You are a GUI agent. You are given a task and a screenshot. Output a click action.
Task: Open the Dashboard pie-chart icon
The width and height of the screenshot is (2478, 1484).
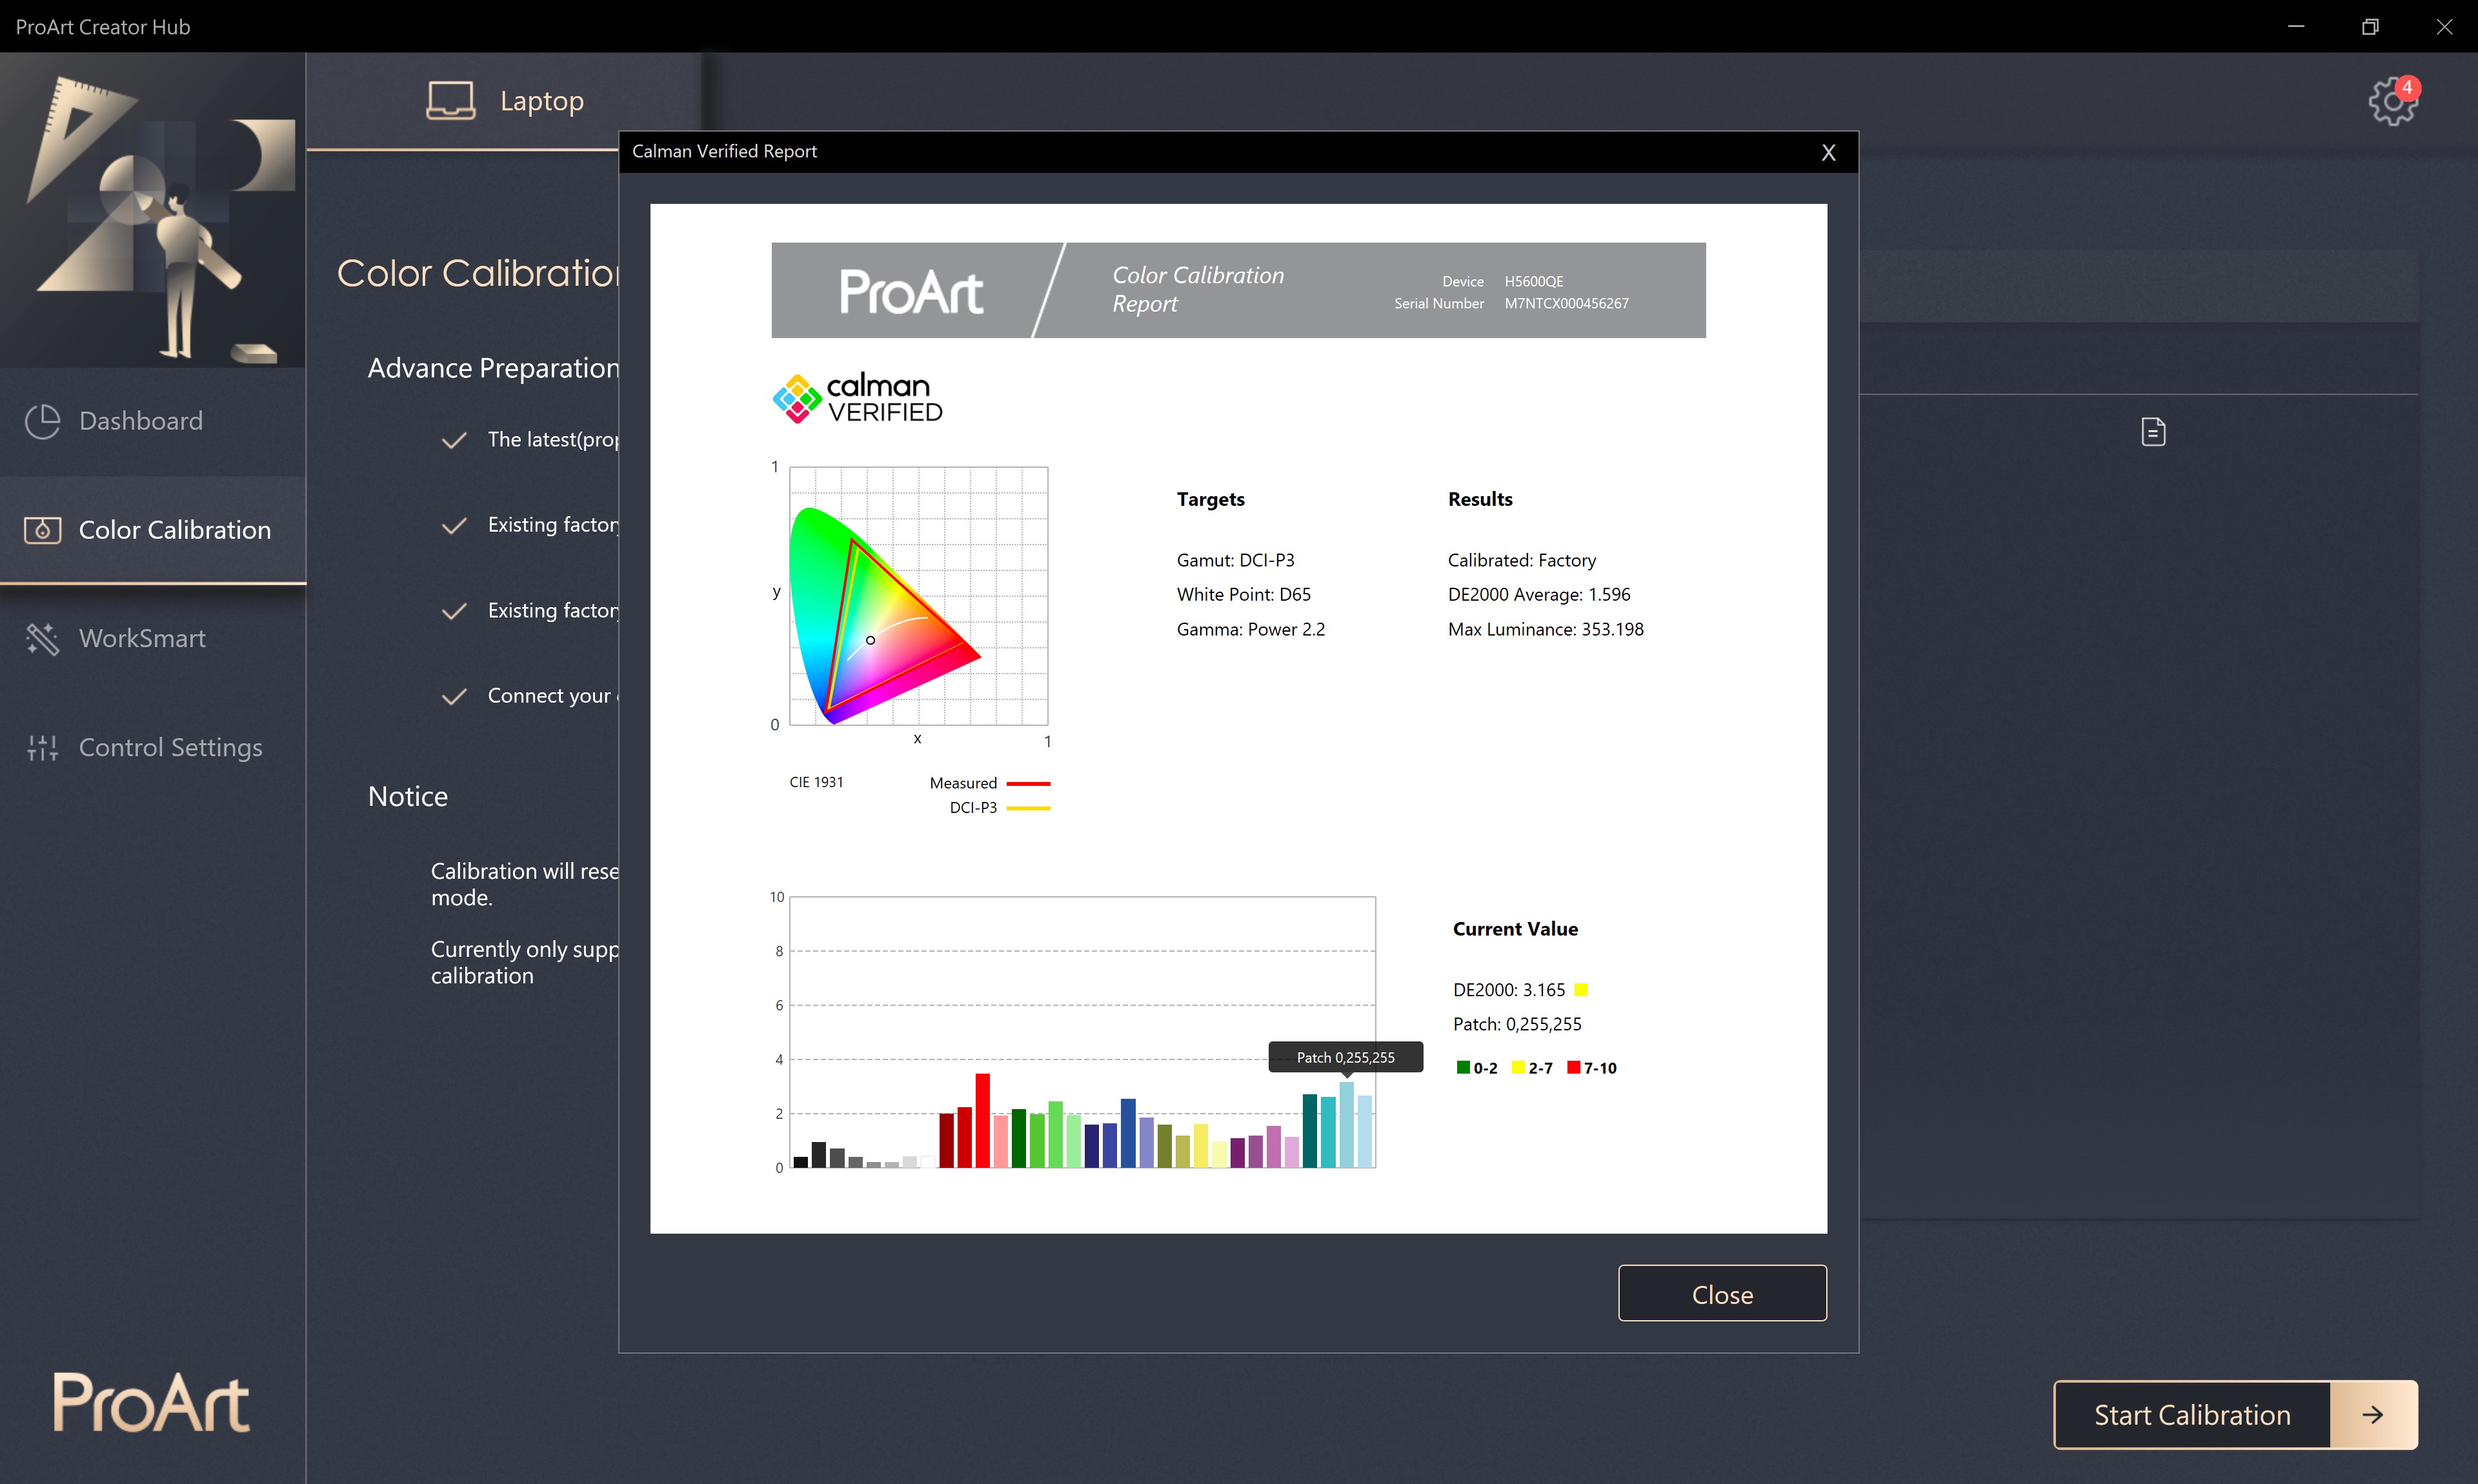(42, 421)
